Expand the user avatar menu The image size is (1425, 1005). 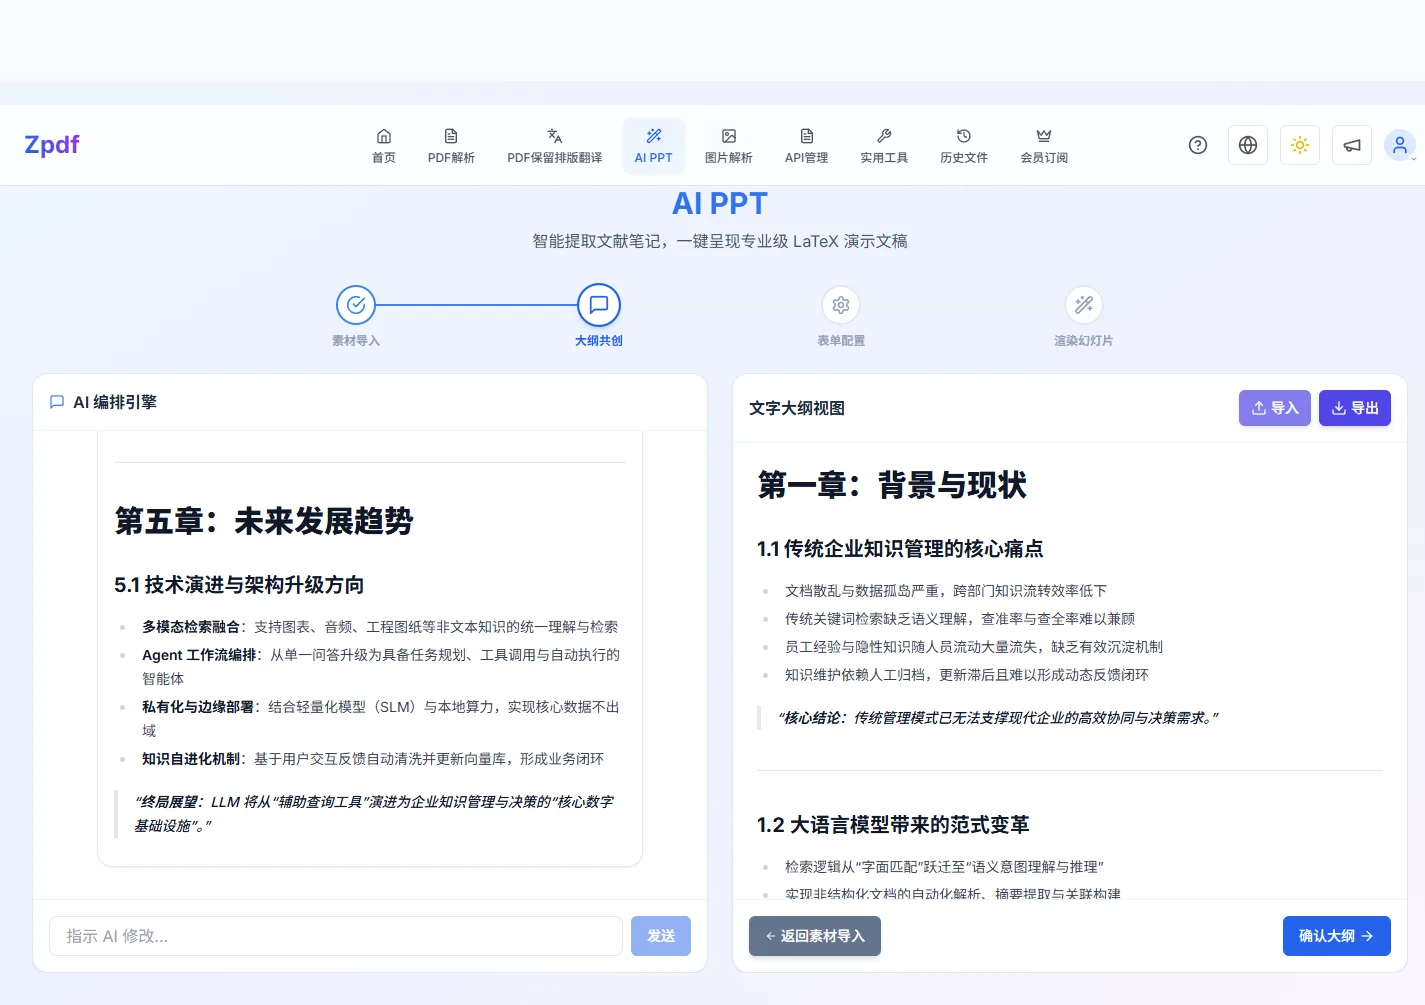click(x=1400, y=145)
